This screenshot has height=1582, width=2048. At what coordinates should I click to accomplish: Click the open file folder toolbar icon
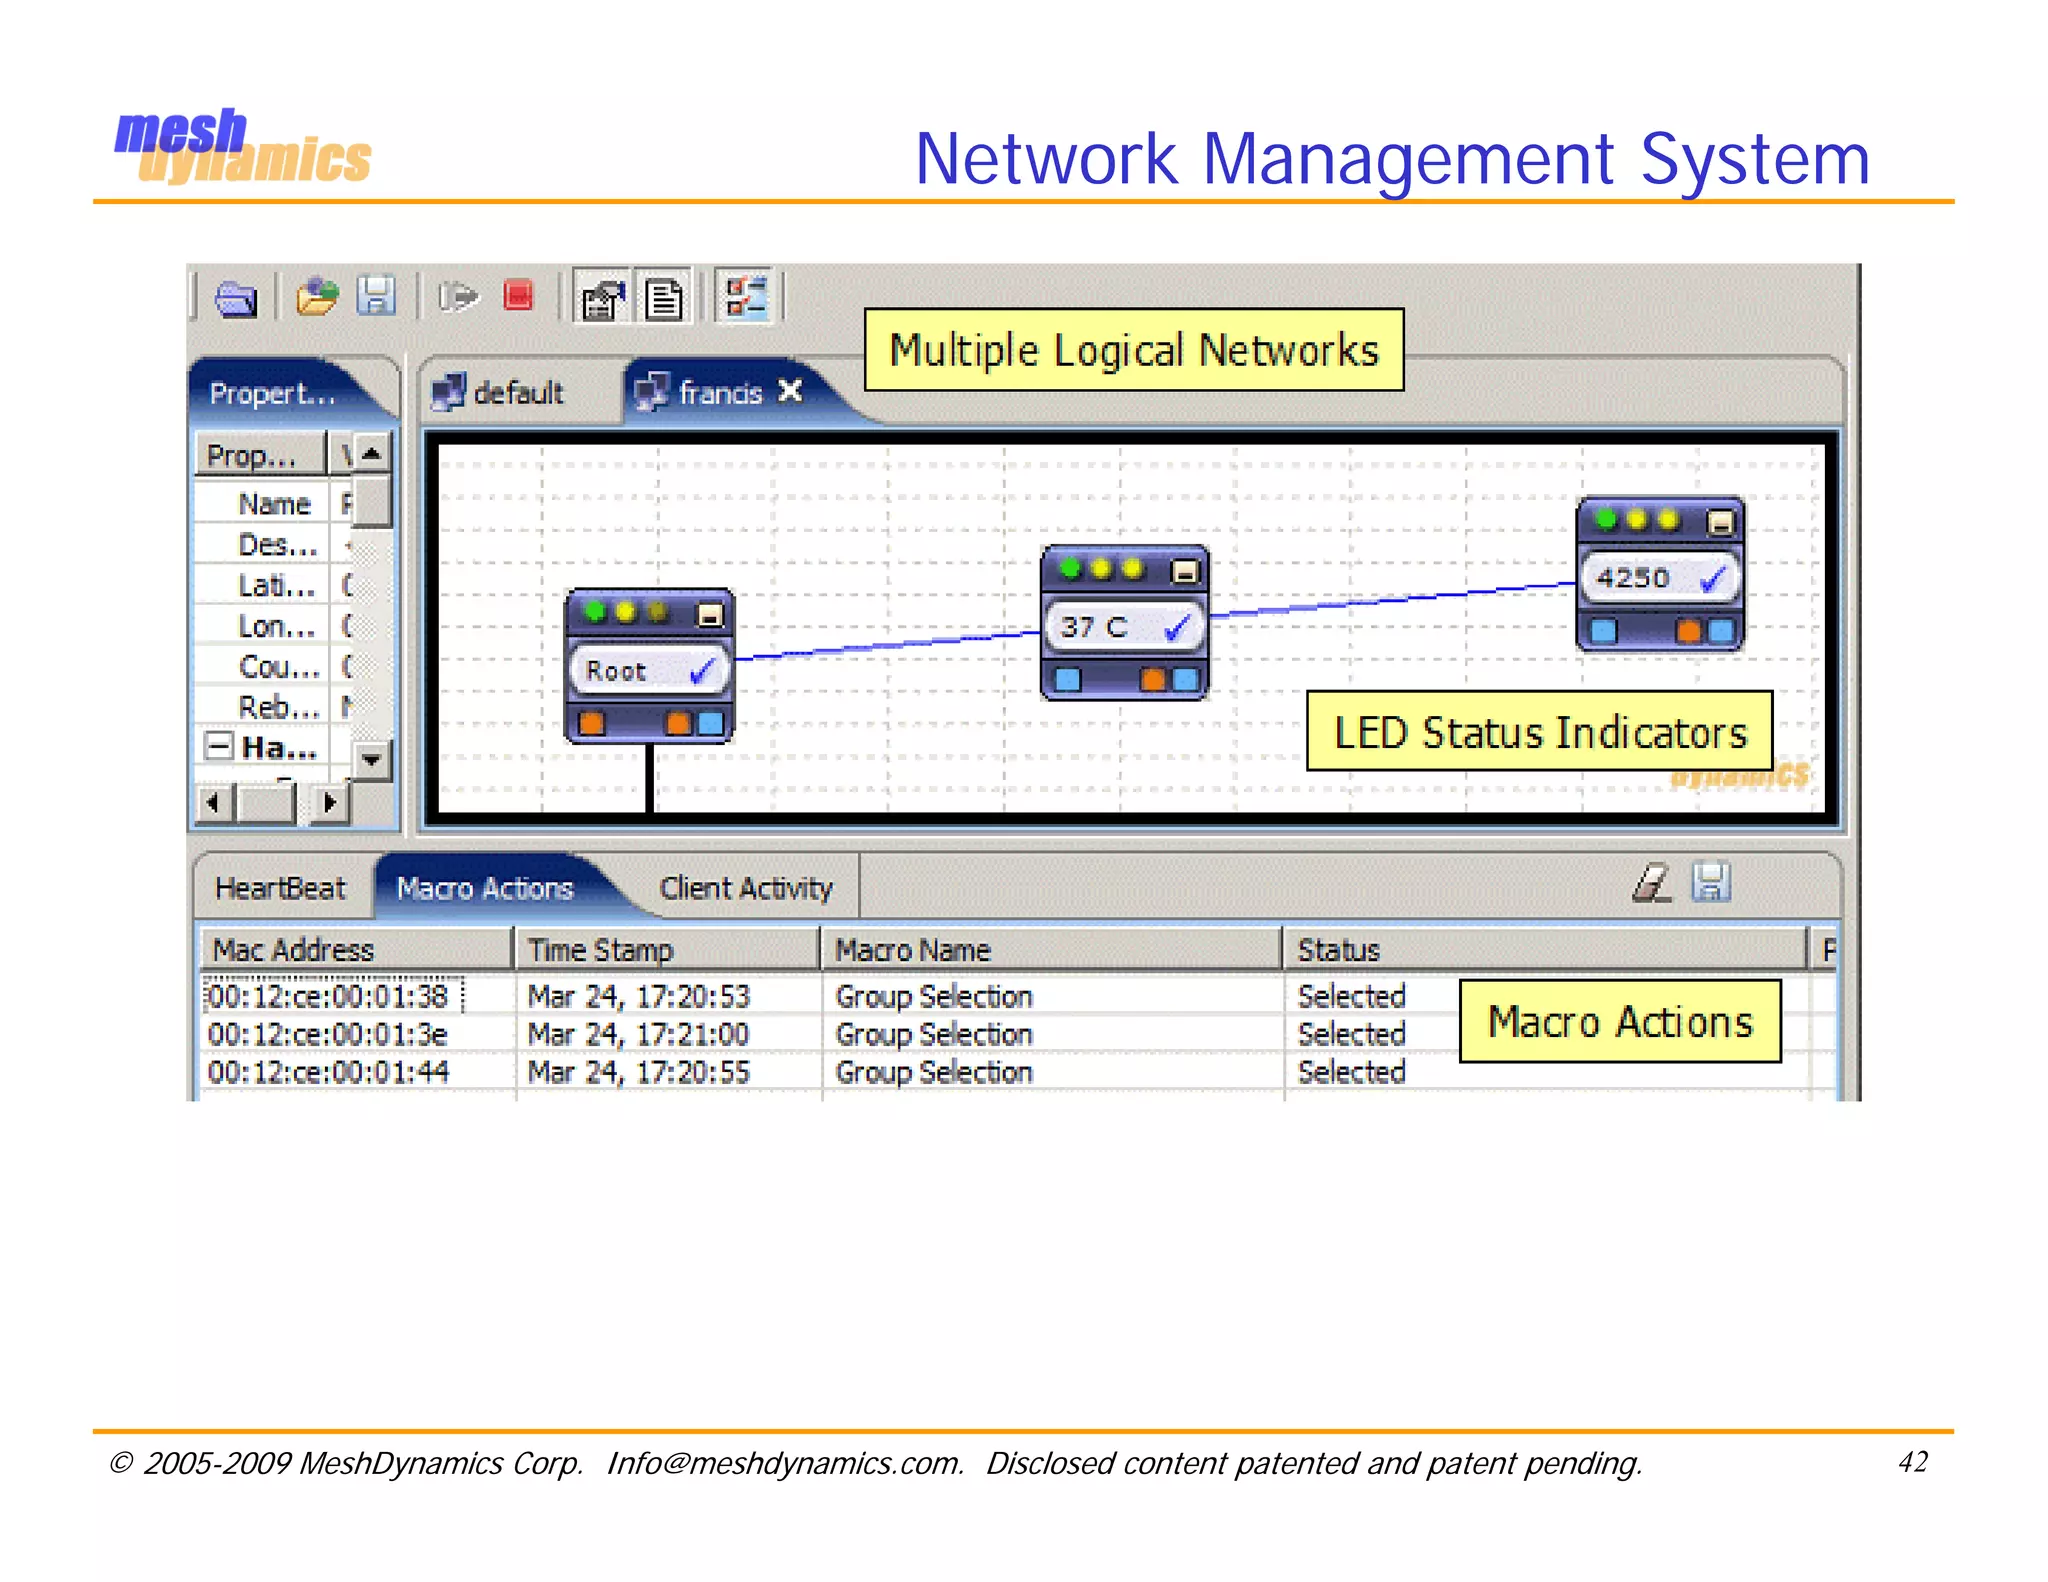[x=317, y=296]
